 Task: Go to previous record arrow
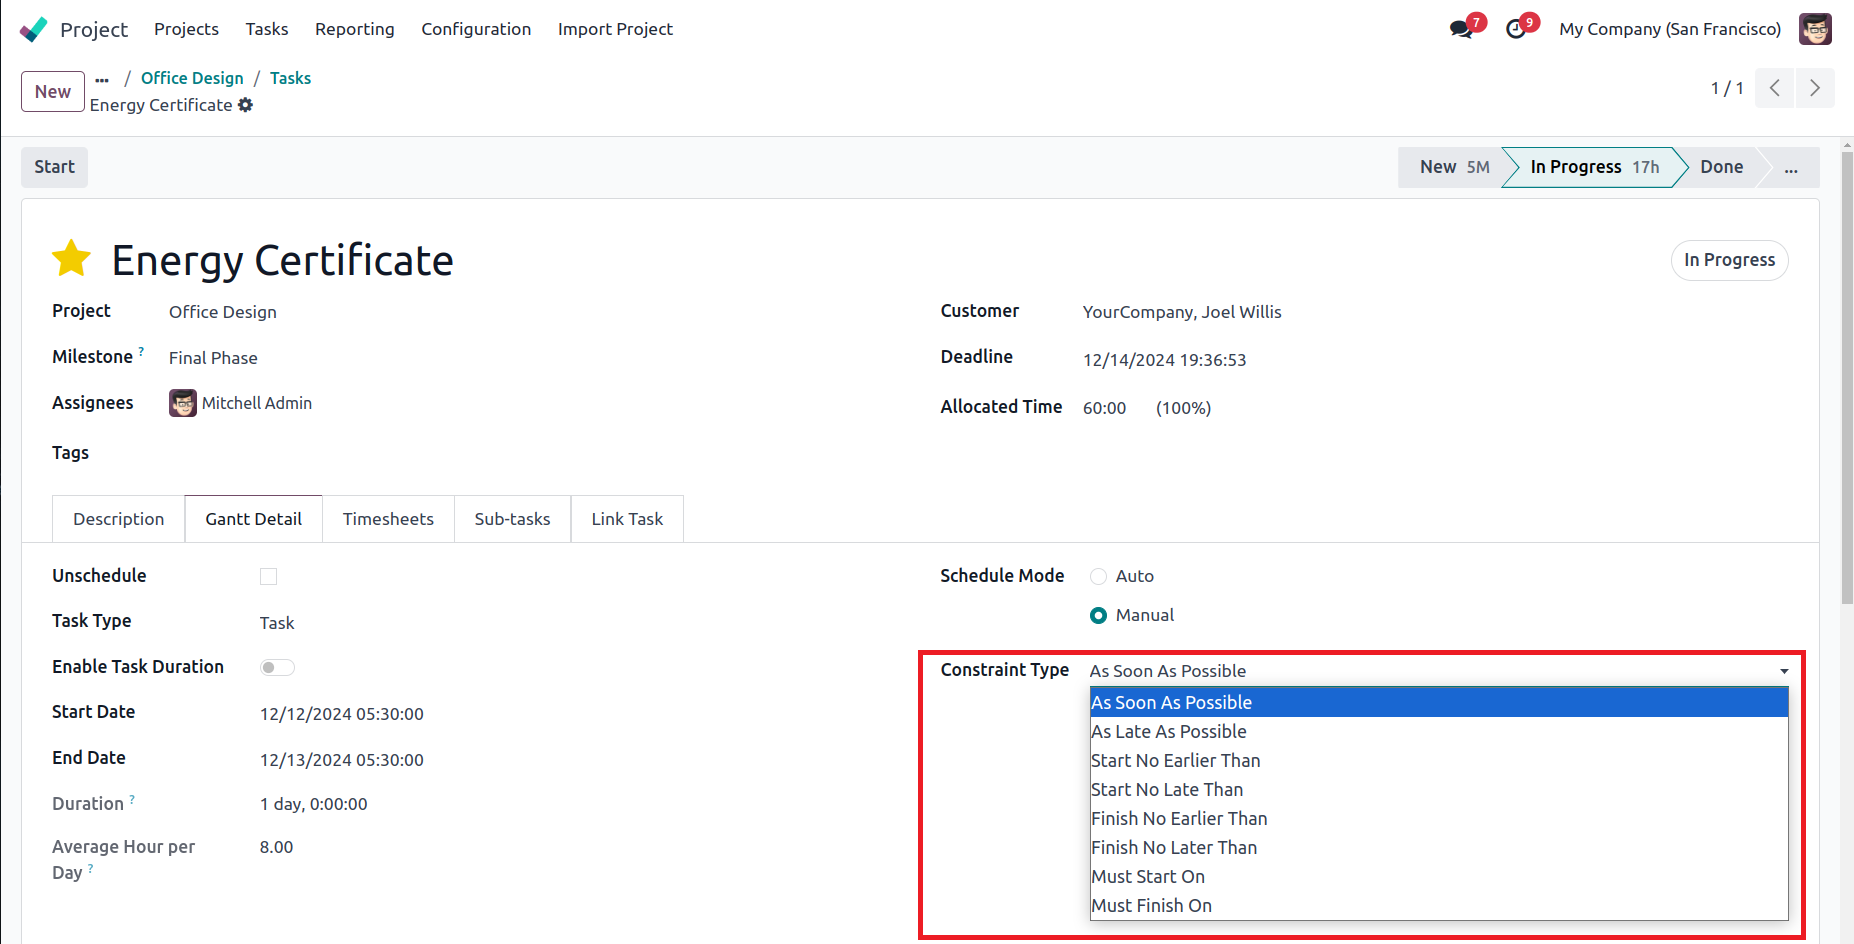point(1774,88)
